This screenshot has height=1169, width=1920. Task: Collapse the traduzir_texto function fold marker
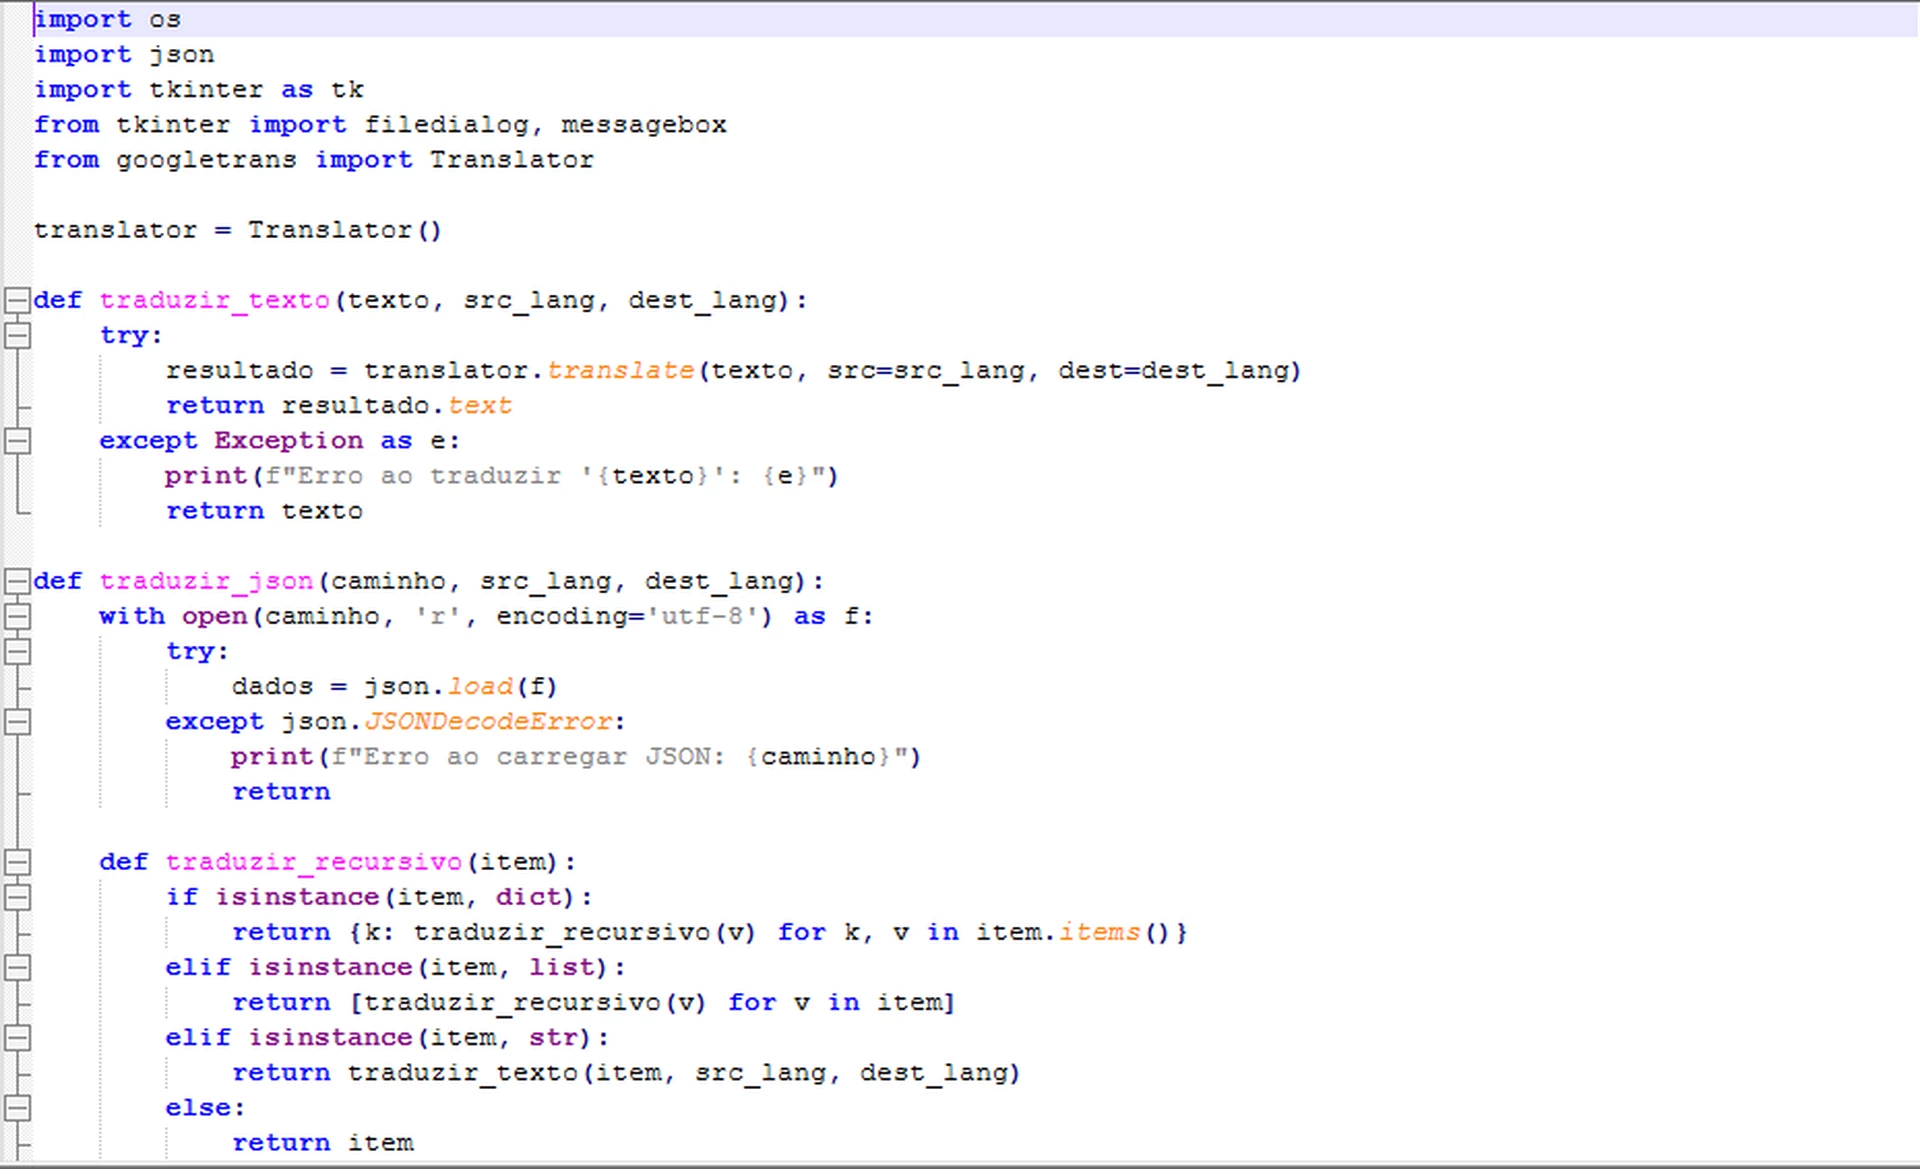[16, 300]
